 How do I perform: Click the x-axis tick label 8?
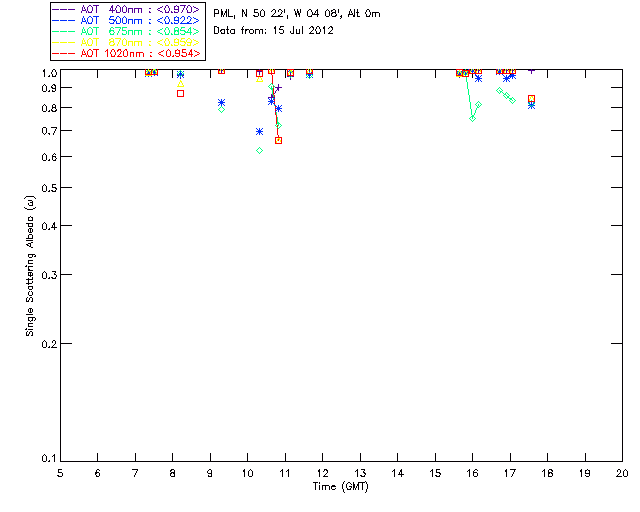tap(173, 473)
